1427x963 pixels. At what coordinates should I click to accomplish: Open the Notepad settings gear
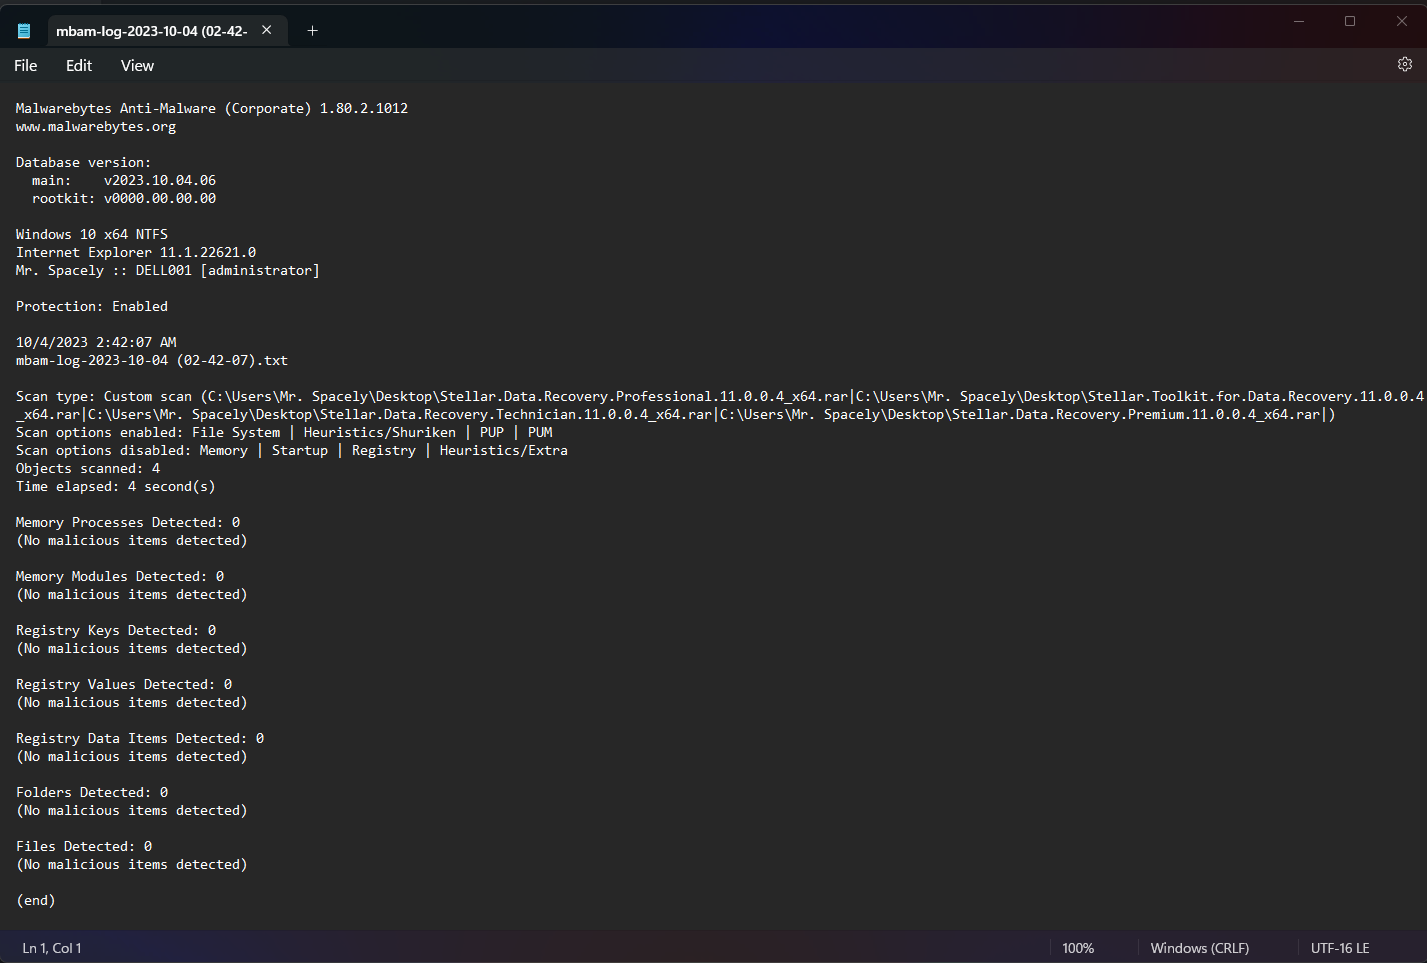click(x=1404, y=64)
